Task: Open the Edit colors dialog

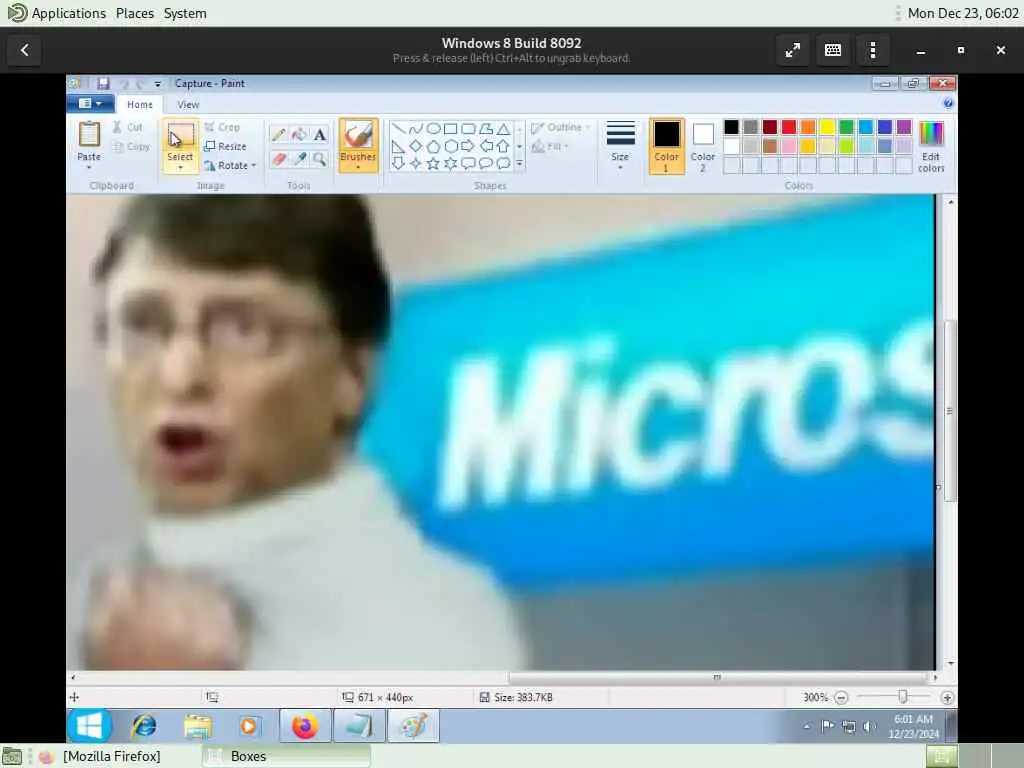Action: click(931, 146)
